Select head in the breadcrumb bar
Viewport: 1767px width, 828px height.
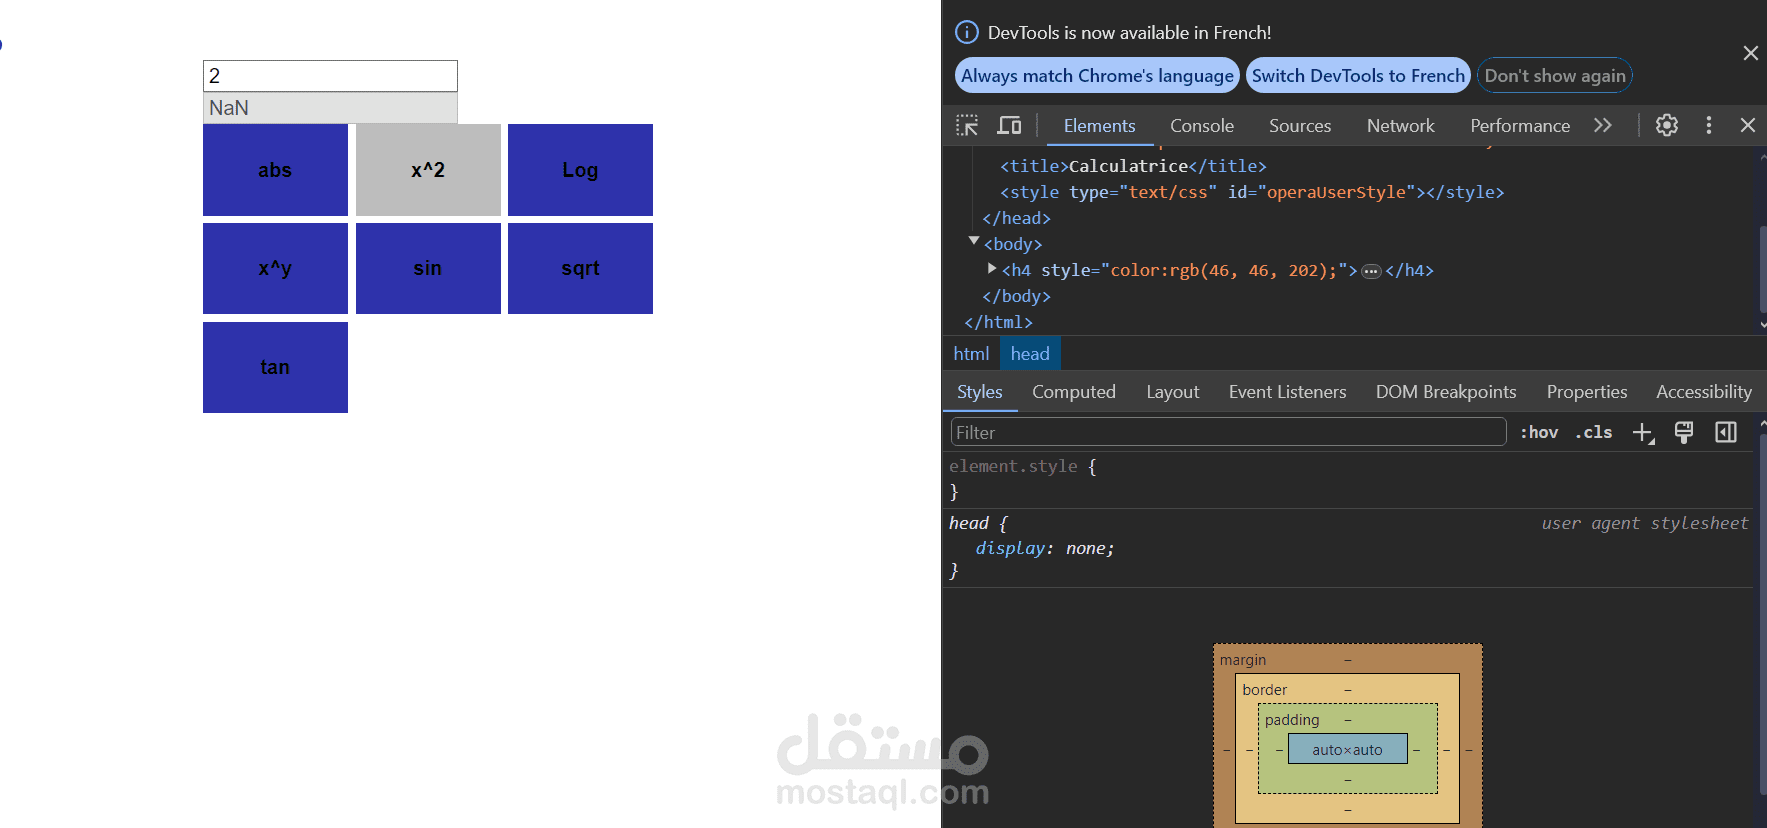pos(1030,354)
